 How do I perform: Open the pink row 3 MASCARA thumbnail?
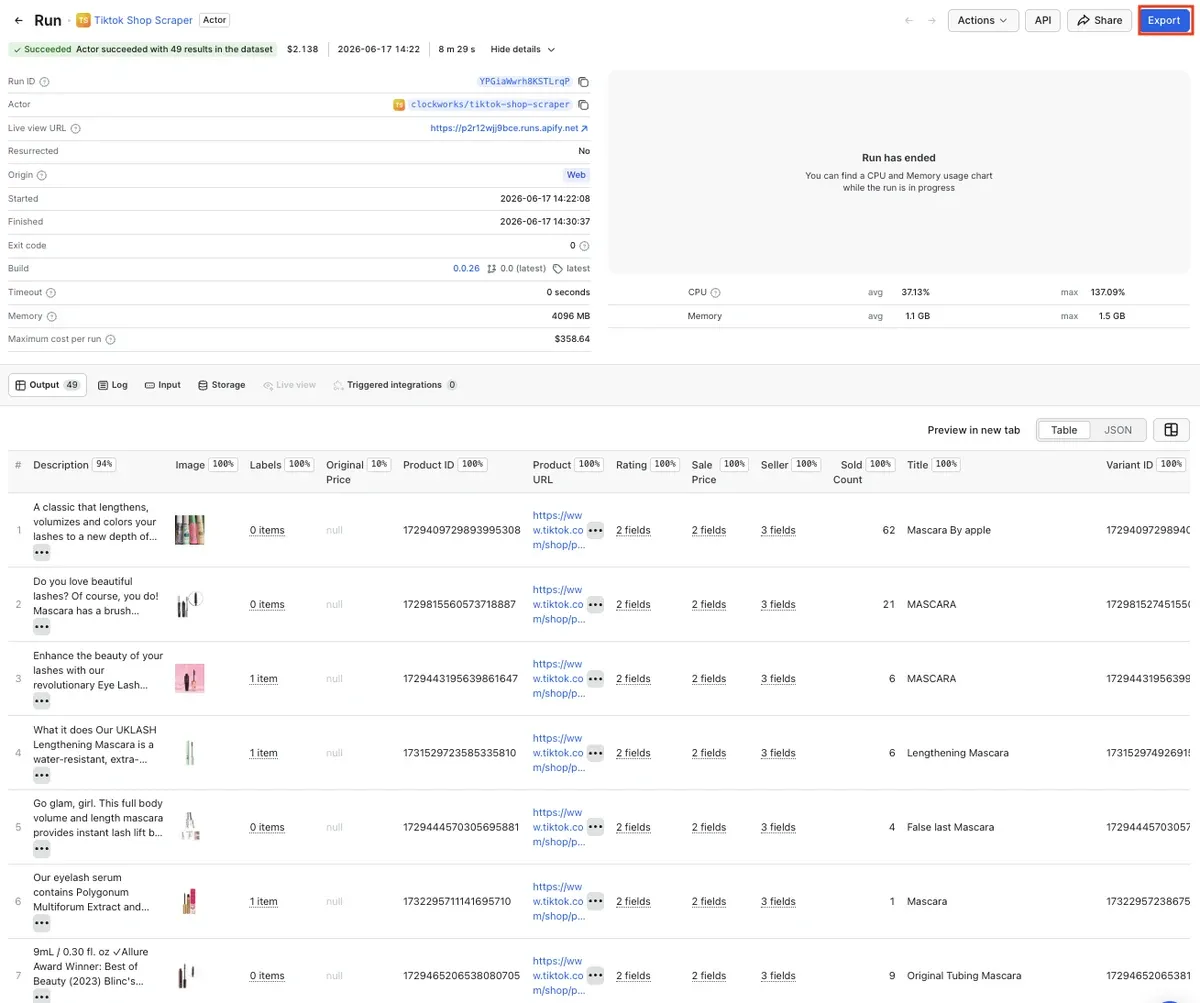(189, 679)
